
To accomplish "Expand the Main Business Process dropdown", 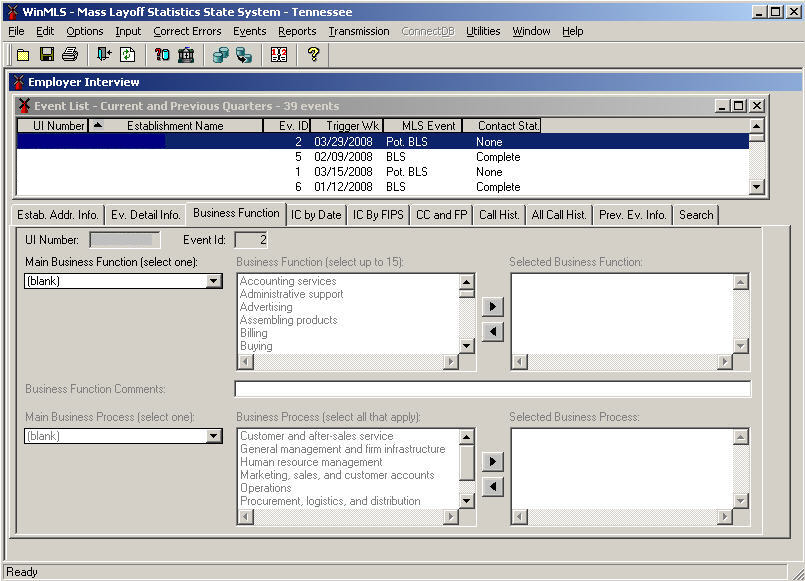I will pyautogui.click(x=213, y=436).
